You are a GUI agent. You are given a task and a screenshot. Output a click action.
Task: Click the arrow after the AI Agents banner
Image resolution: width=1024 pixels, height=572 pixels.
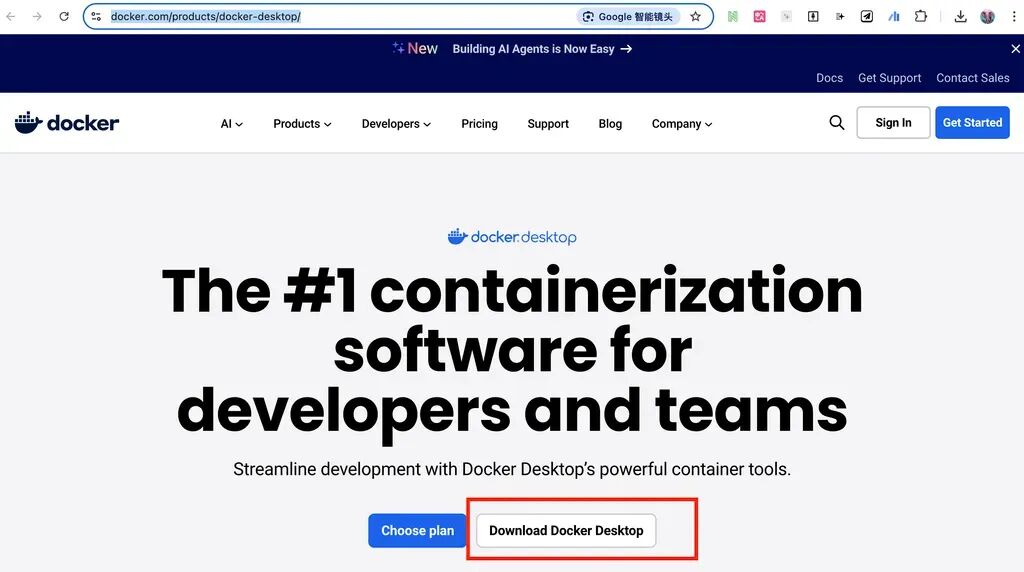[x=626, y=49]
